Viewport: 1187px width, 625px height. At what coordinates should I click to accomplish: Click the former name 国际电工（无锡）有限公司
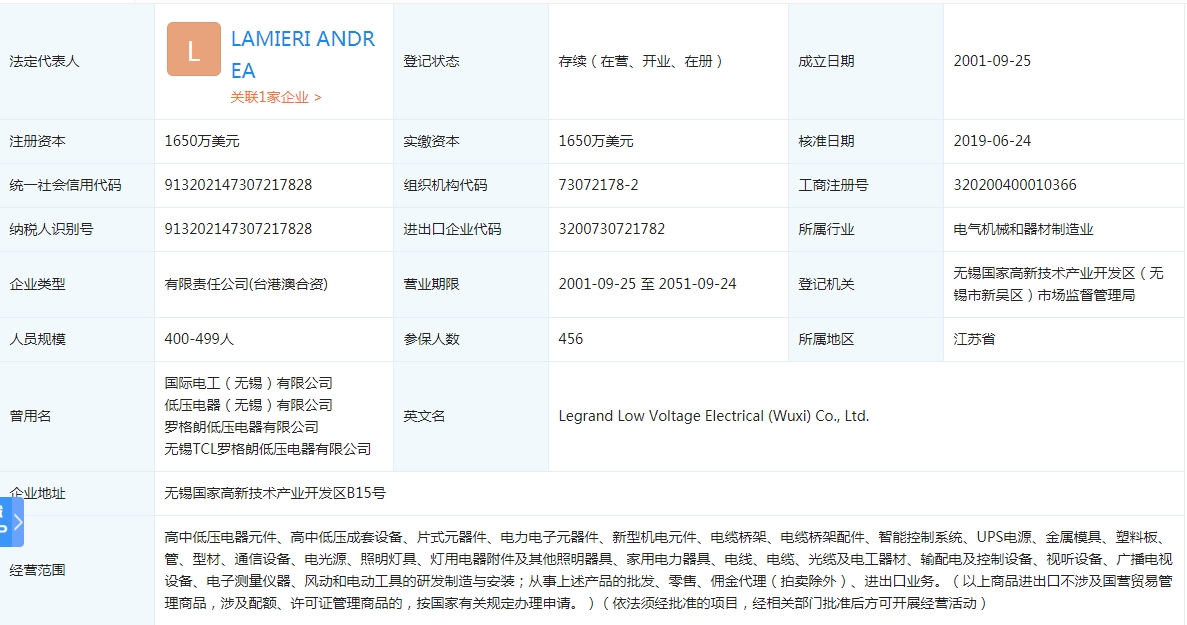[x=248, y=383]
